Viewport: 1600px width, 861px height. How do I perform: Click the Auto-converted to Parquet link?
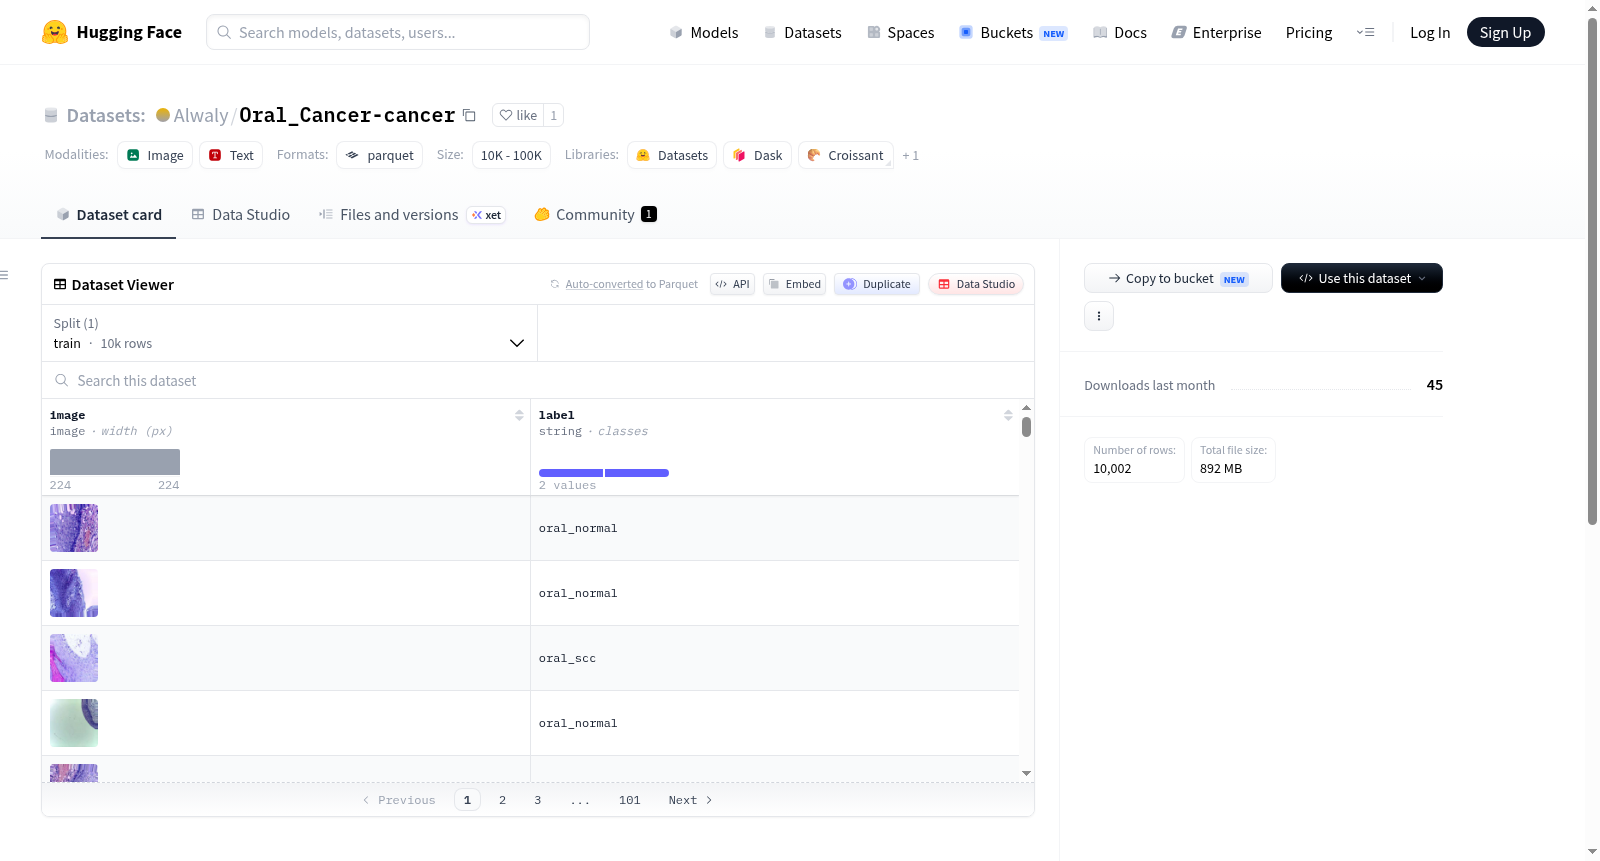click(631, 284)
